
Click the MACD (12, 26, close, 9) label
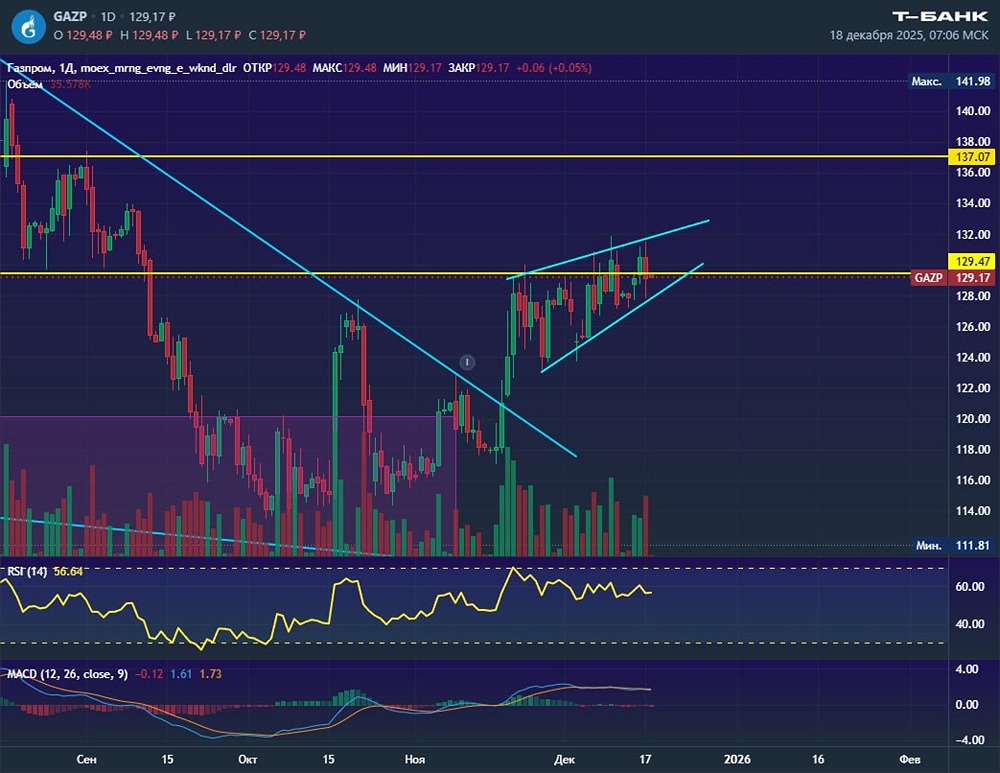point(67,674)
